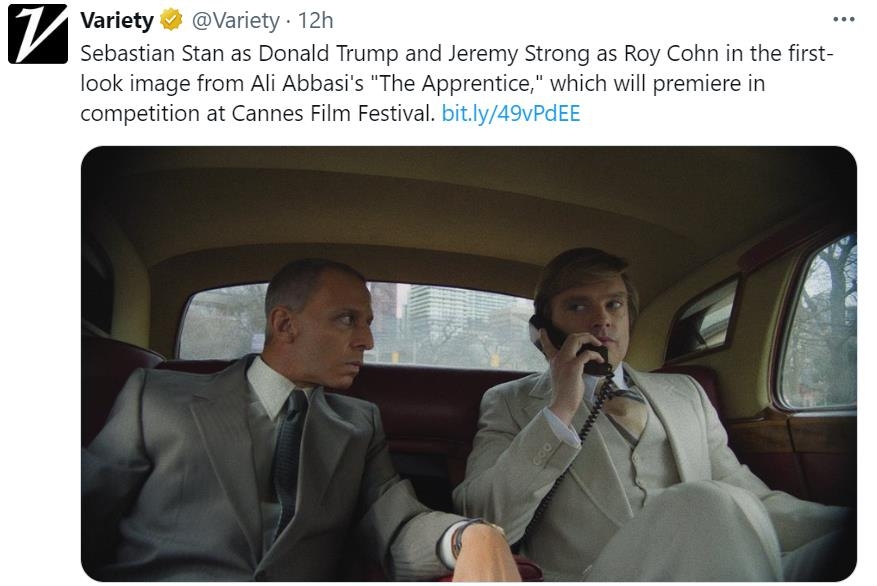Screen dimensions: 877x586
Task: Open tweet via the 12h timestamp
Action: pos(316,20)
